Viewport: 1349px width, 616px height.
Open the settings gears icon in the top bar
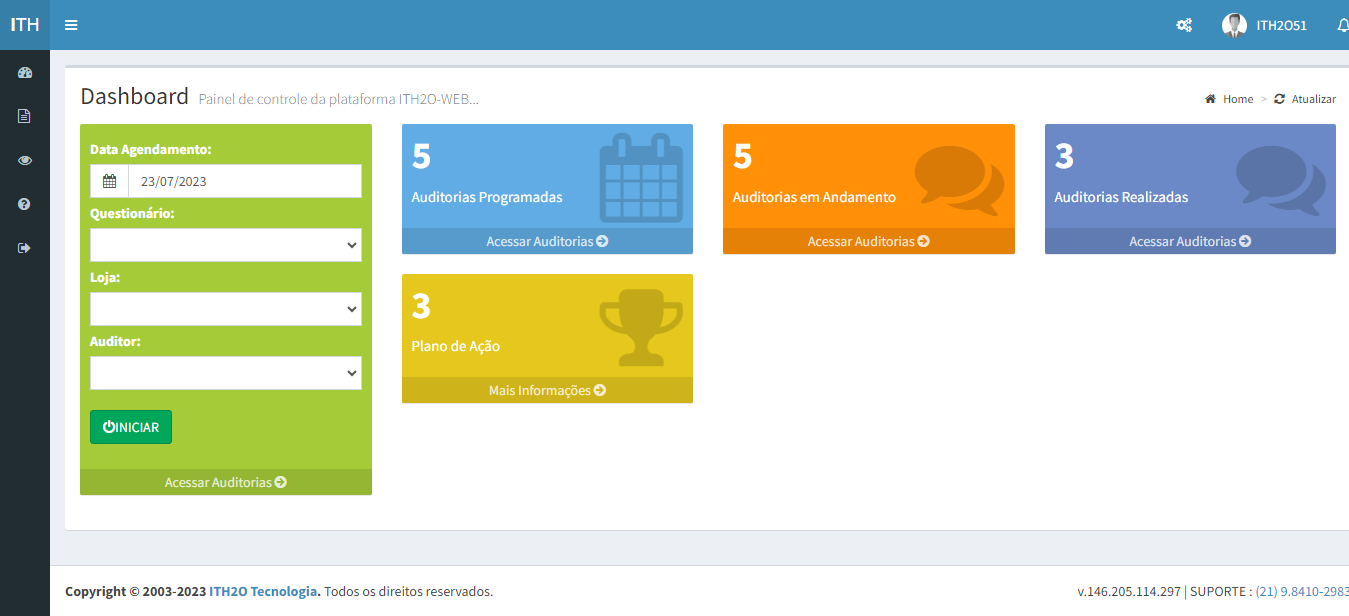(1184, 24)
